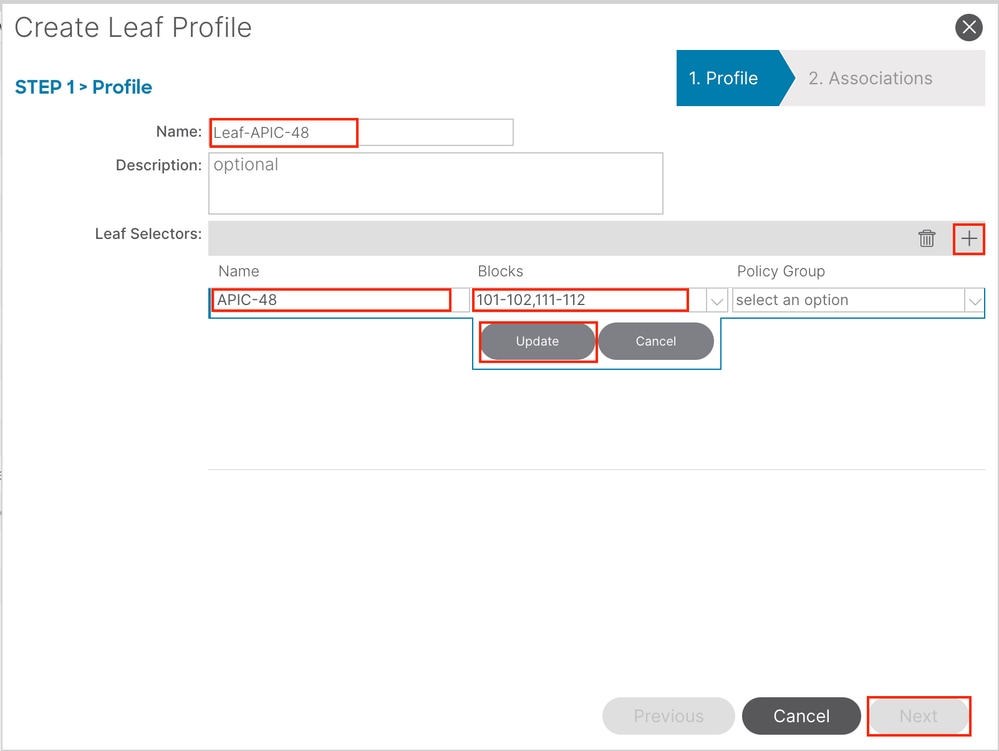
Task: Cancel the leaf selector row edit
Action: (x=656, y=341)
